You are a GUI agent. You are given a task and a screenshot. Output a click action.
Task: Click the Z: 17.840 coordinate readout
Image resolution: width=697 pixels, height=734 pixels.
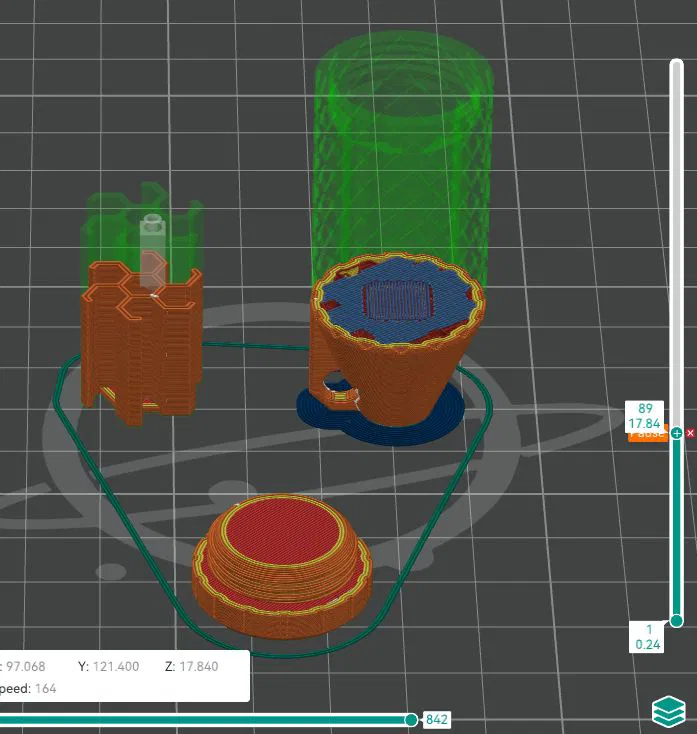(x=191, y=666)
